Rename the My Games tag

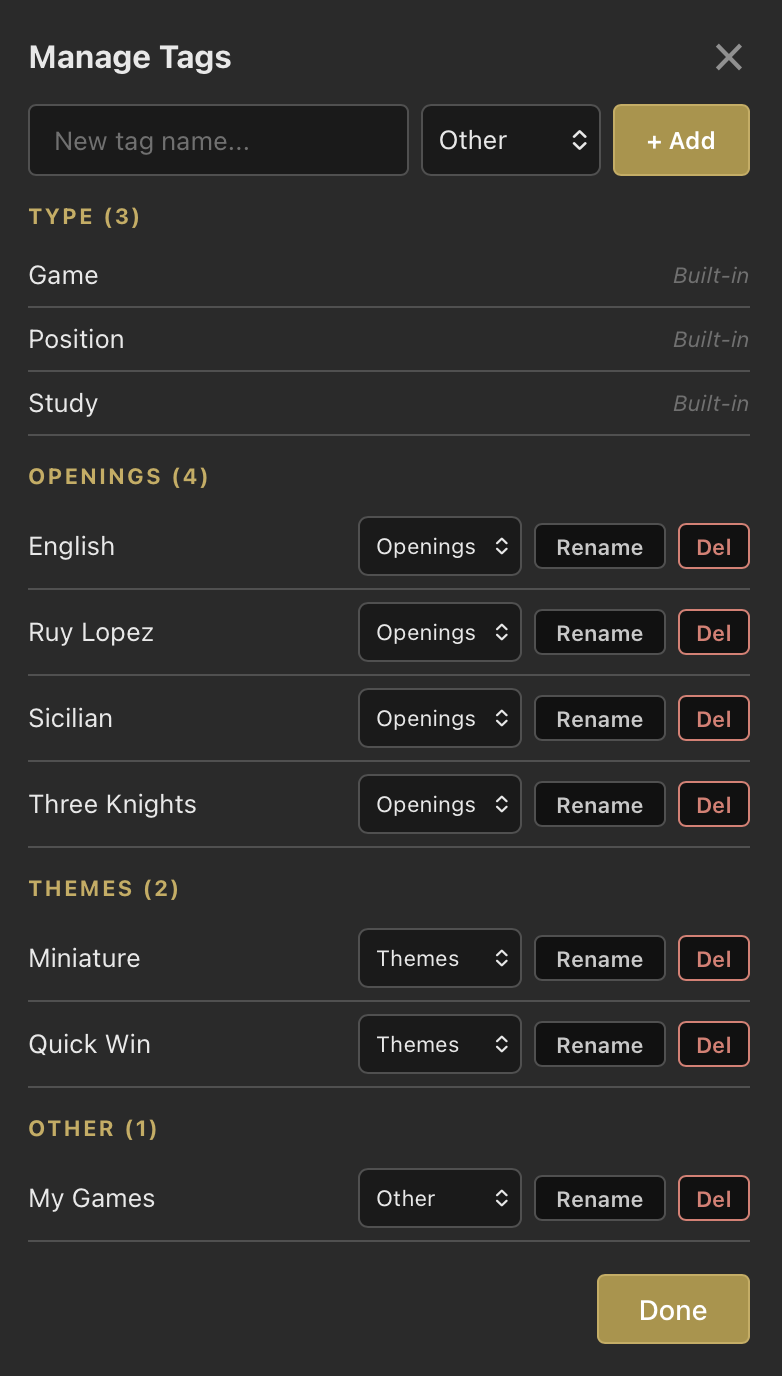[x=599, y=1198]
